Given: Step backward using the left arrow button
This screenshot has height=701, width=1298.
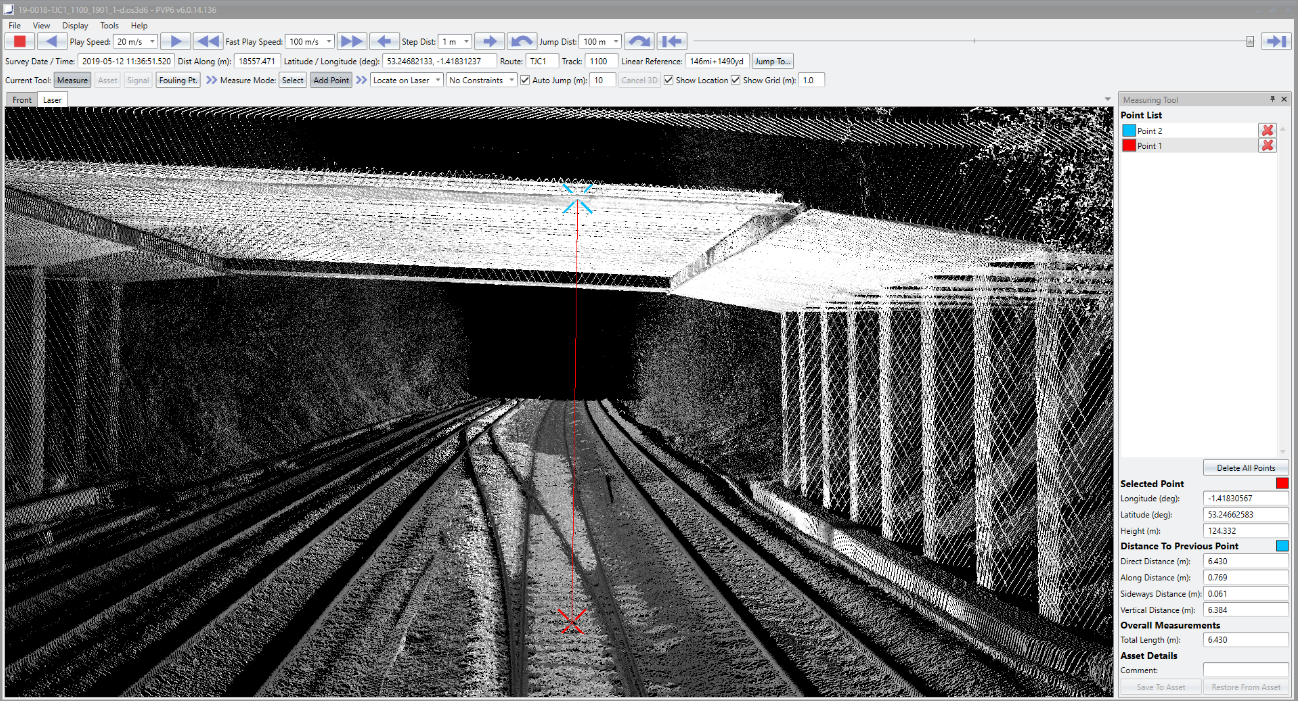Looking at the screenshot, I should [384, 41].
